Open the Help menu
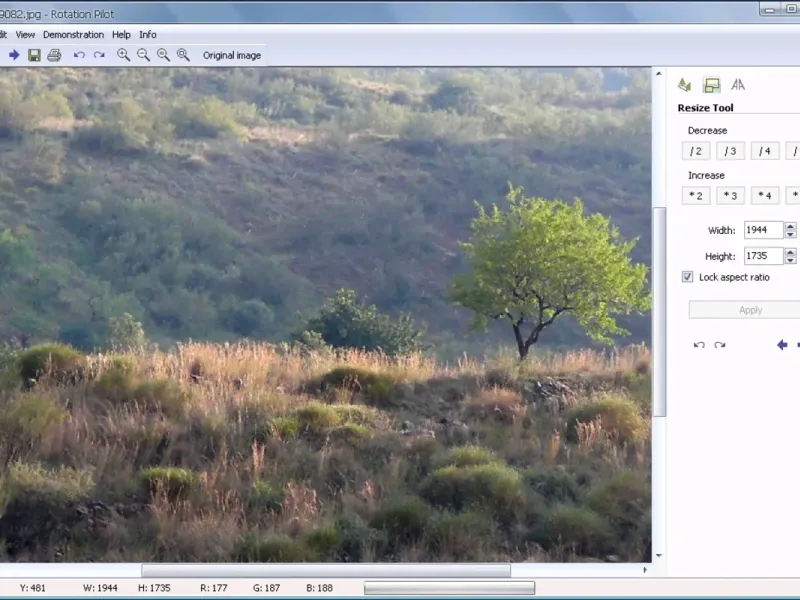 (121, 35)
